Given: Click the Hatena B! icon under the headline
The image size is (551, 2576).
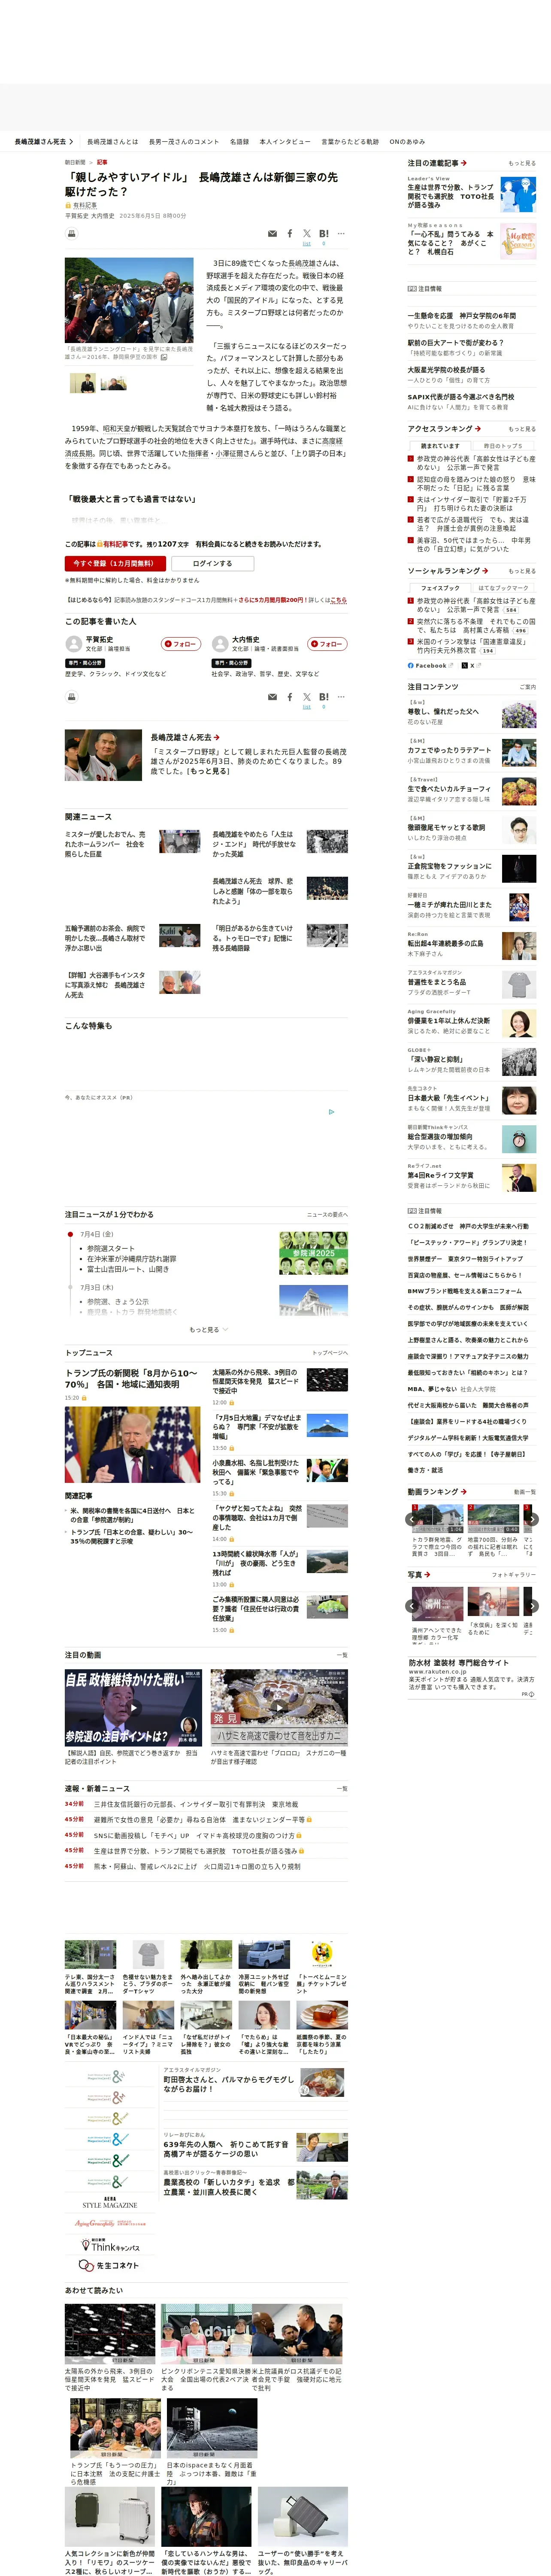Looking at the screenshot, I should point(324,234).
